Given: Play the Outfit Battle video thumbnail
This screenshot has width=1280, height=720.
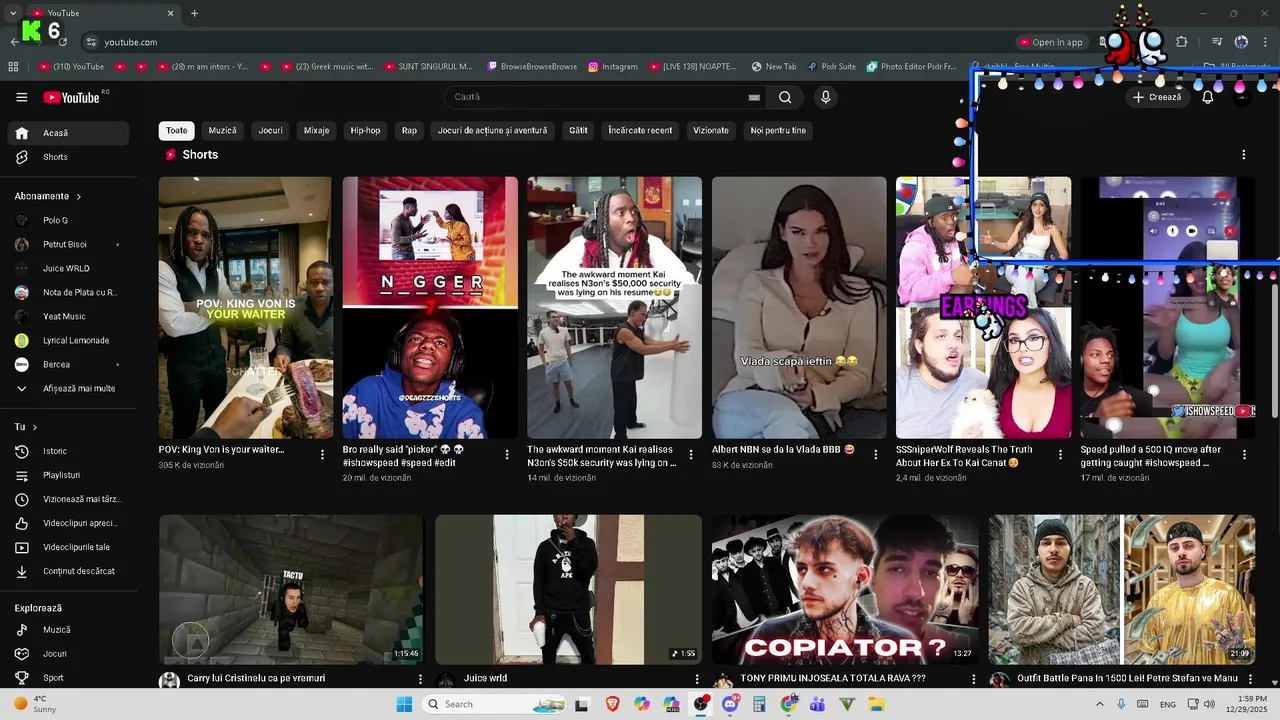Looking at the screenshot, I should [x=1122, y=590].
